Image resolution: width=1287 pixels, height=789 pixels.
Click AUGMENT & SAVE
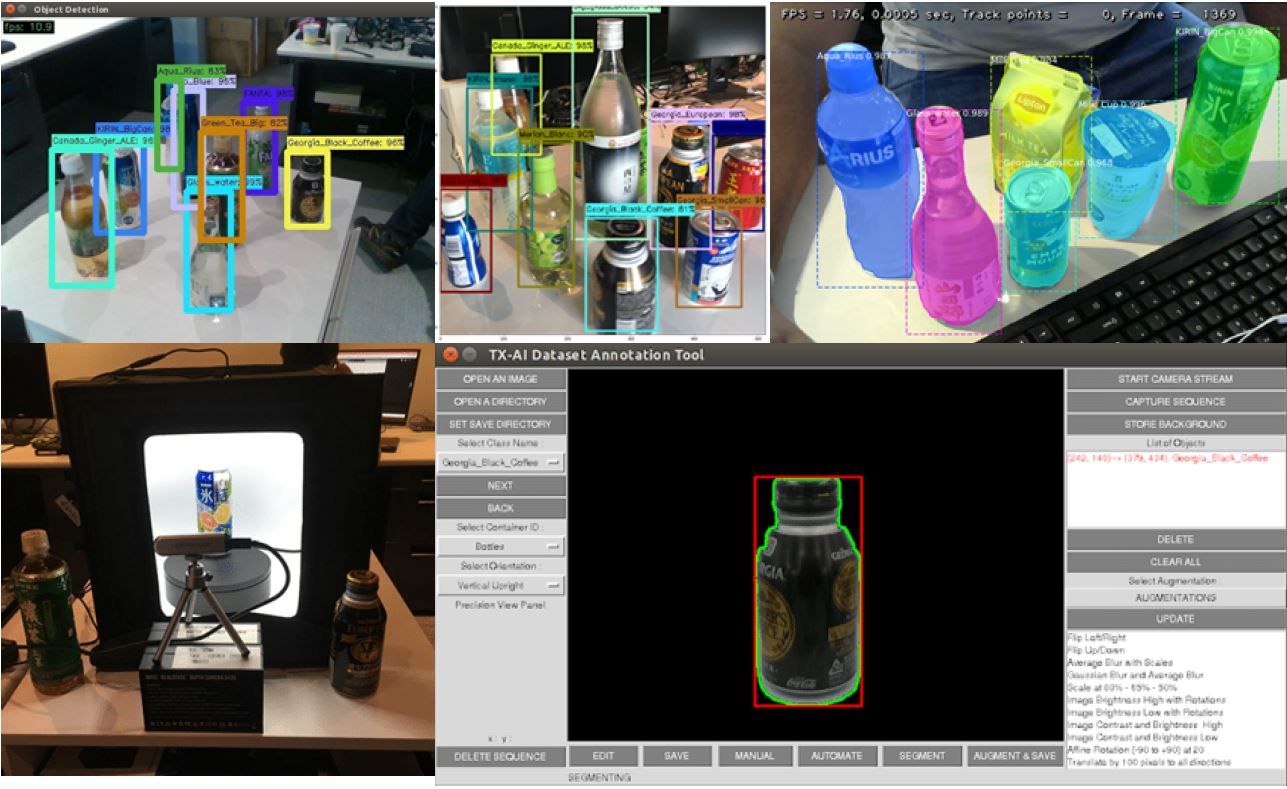pos(1015,756)
